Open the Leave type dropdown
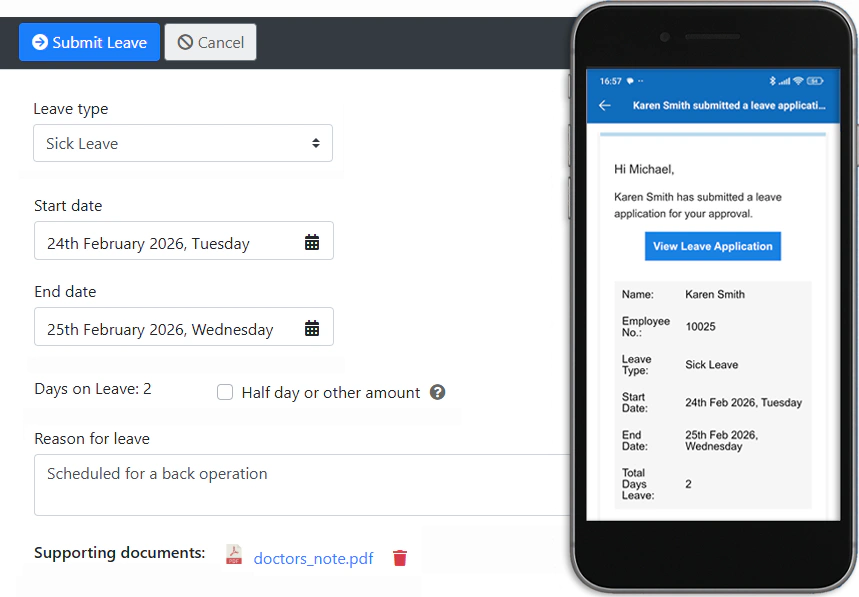The width and height of the screenshot is (859, 597). 183,143
